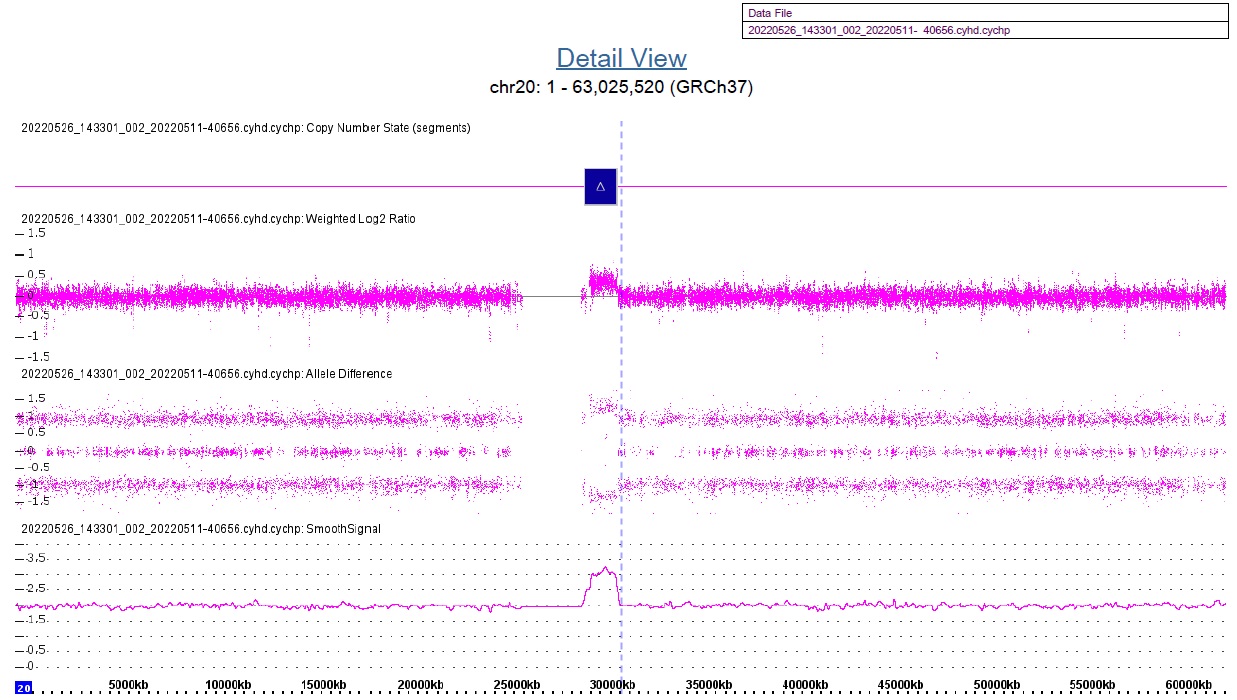This screenshot has height=700, width=1237.
Task: Click the elevated Log2 Ratio cluster near 30000kb
Action: coord(602,280)
